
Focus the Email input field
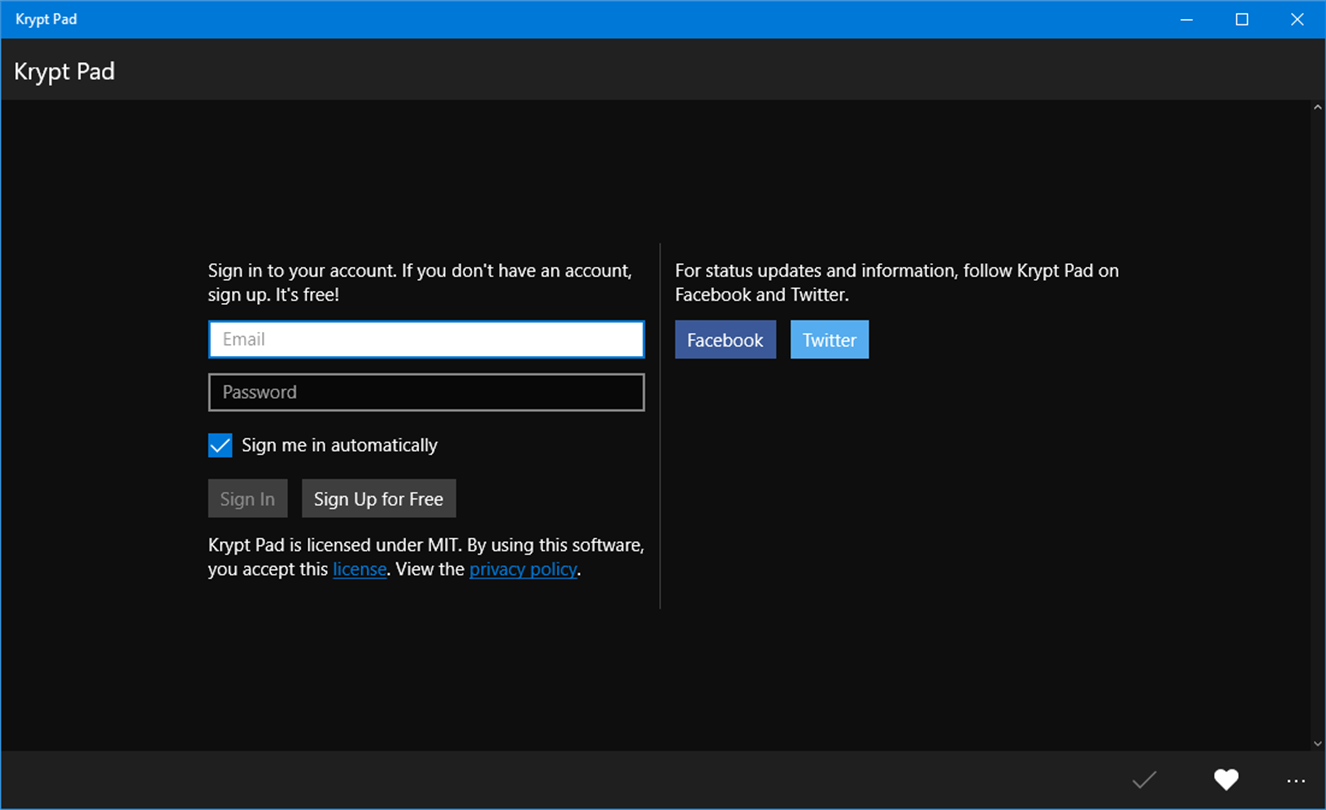tap(426, 339)
